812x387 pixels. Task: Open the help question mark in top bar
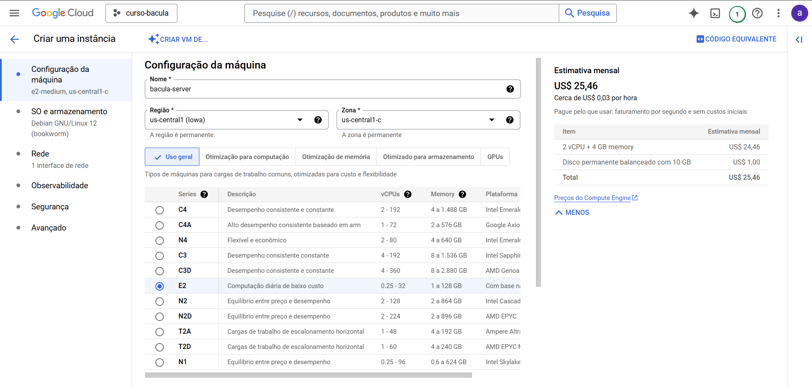tap(757, 13)
